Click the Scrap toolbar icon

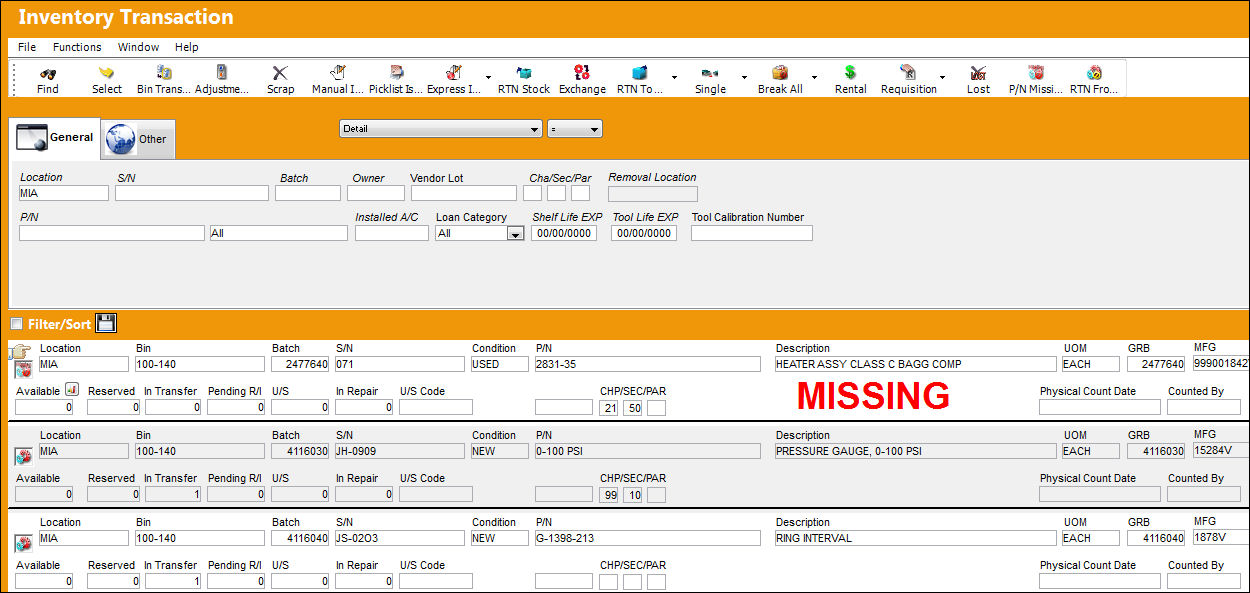click(280, 73)
